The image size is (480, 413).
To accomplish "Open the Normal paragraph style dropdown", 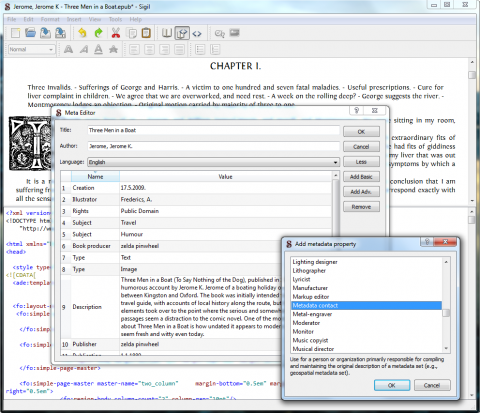I will (32, 49).
